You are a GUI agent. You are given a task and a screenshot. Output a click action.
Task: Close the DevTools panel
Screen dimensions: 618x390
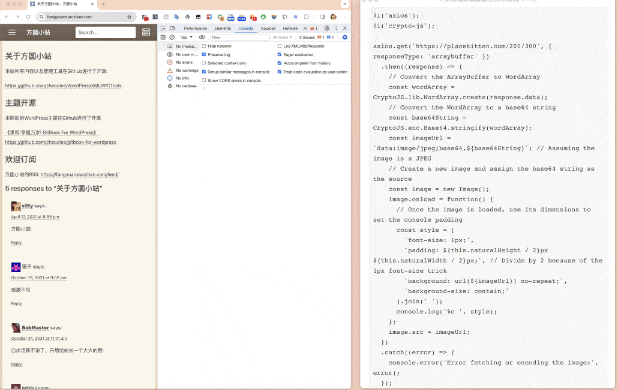pos(345,28)
